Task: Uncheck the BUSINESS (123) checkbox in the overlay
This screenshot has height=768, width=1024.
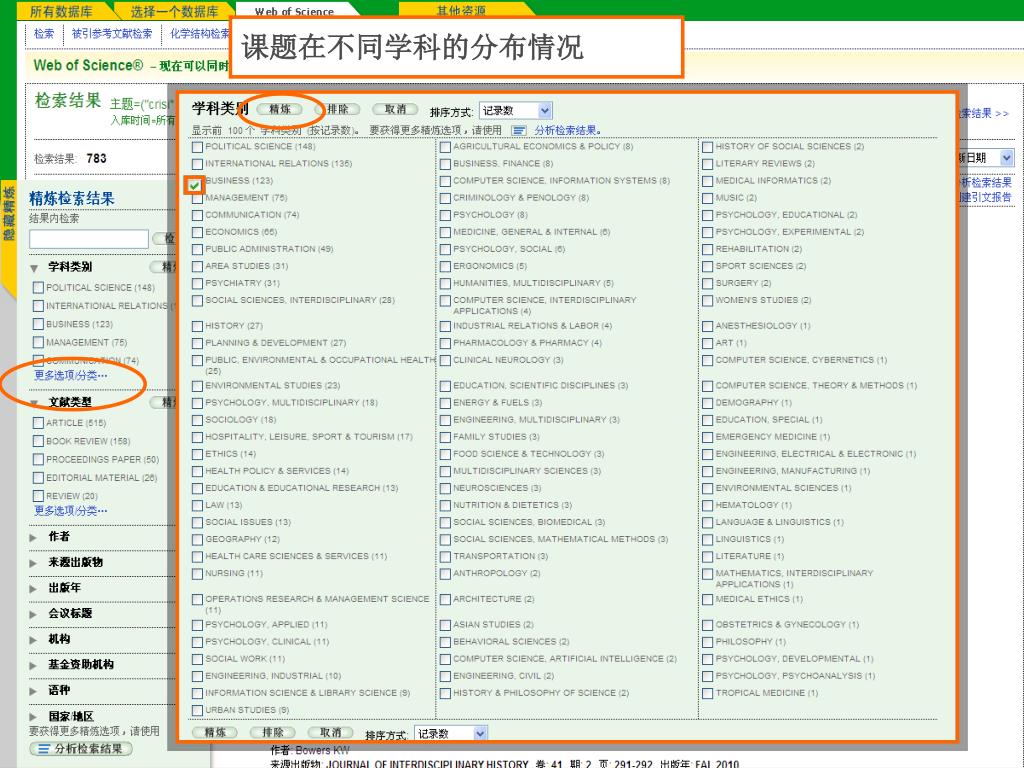Action: pos(194,185)
